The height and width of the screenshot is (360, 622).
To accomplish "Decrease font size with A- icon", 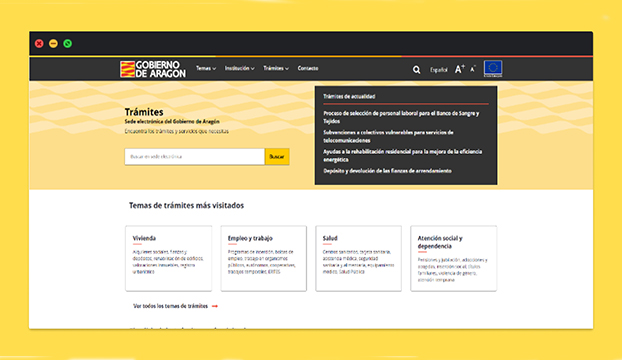I will (472, 69).
